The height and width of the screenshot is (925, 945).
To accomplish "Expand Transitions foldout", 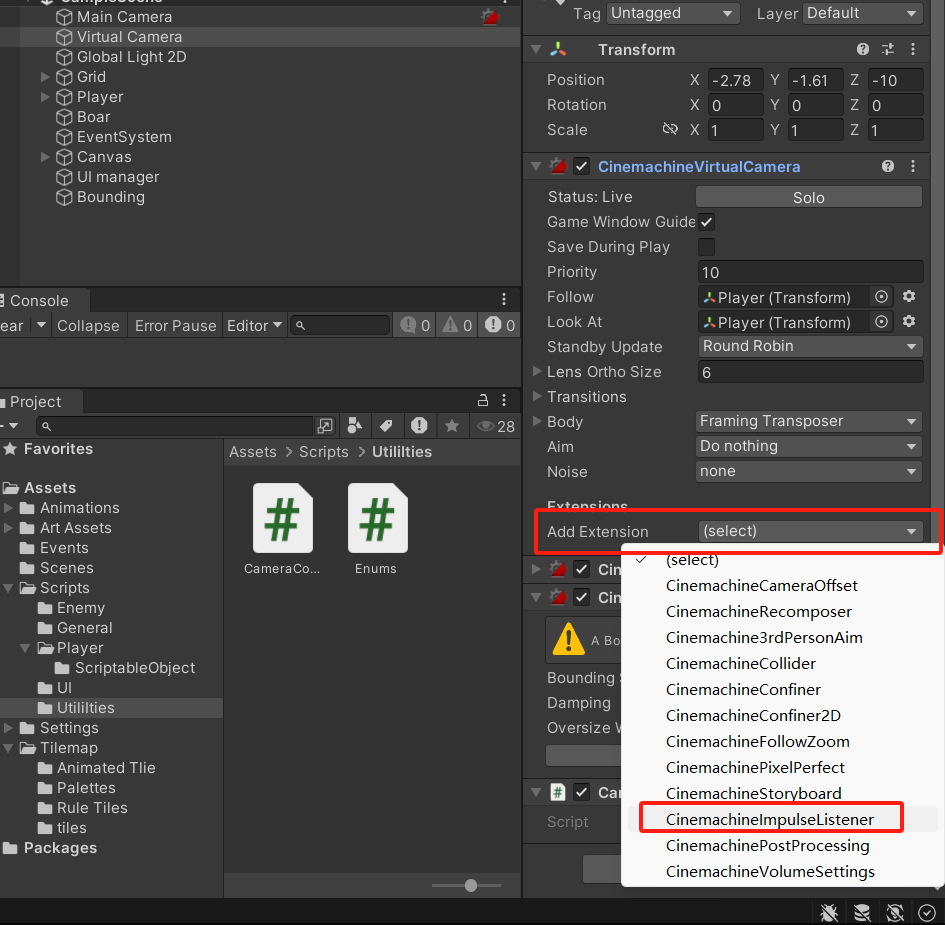I will 536,396.
